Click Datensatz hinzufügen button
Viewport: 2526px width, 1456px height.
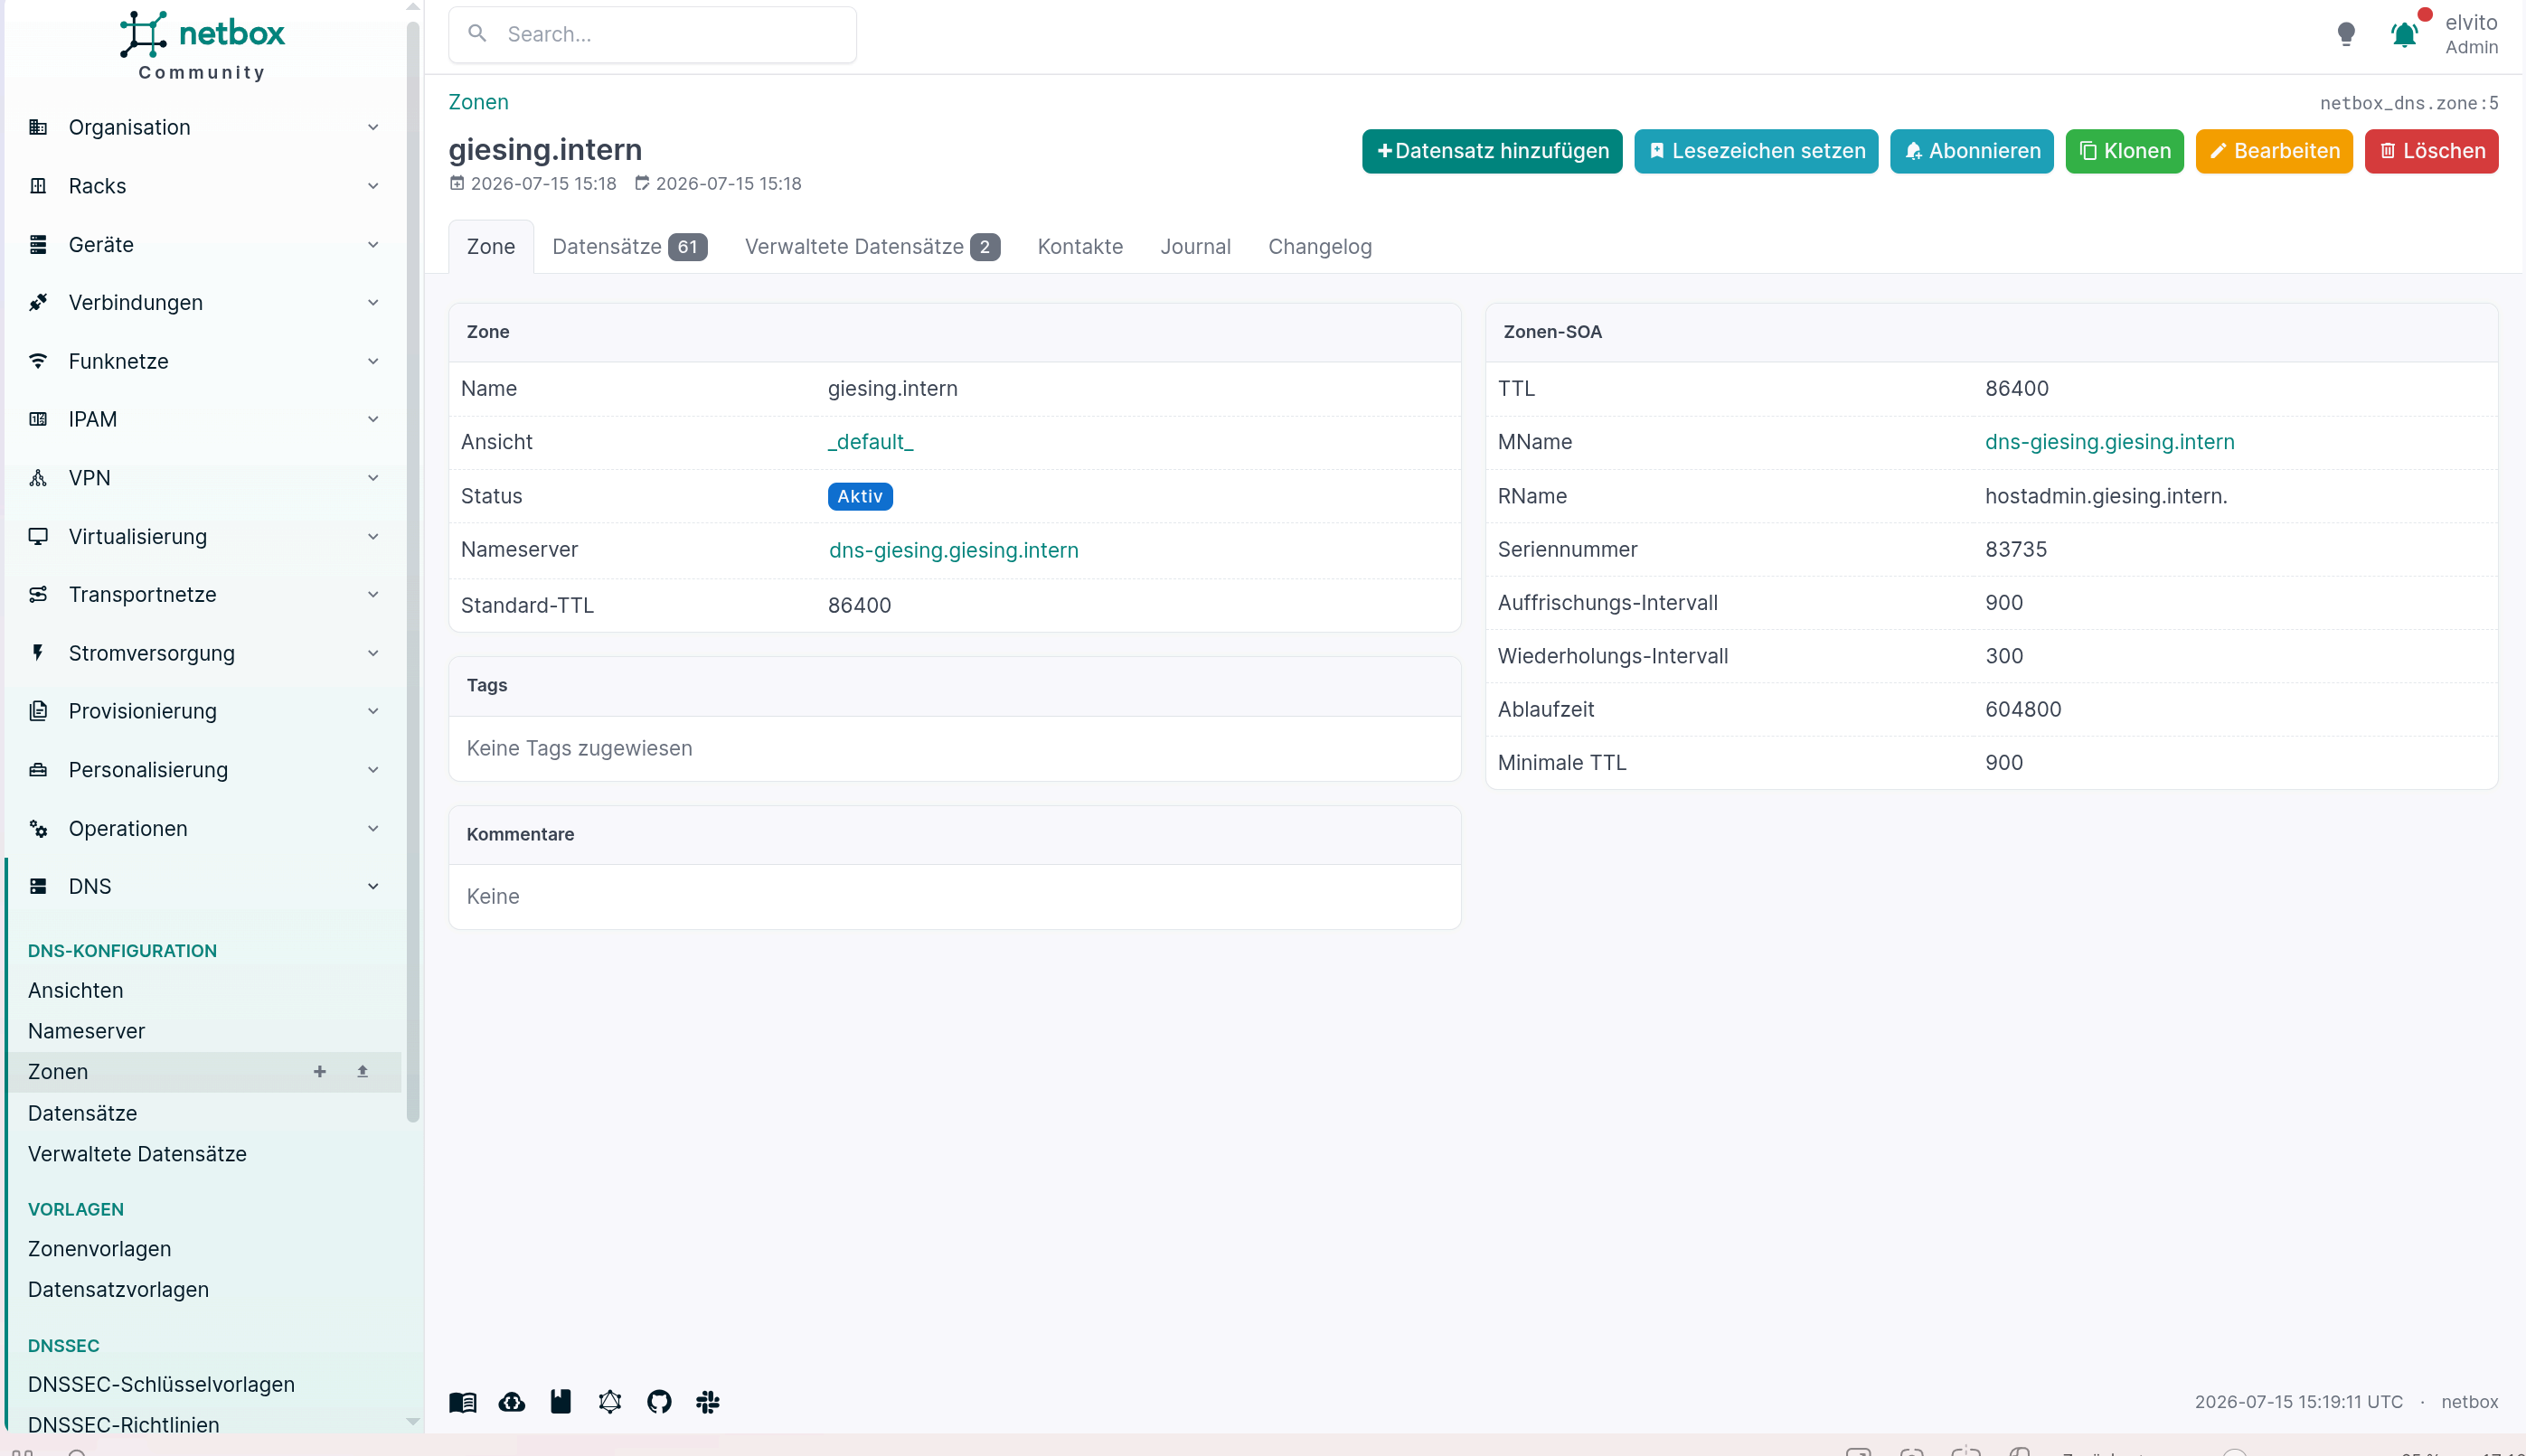point(1492,151)
